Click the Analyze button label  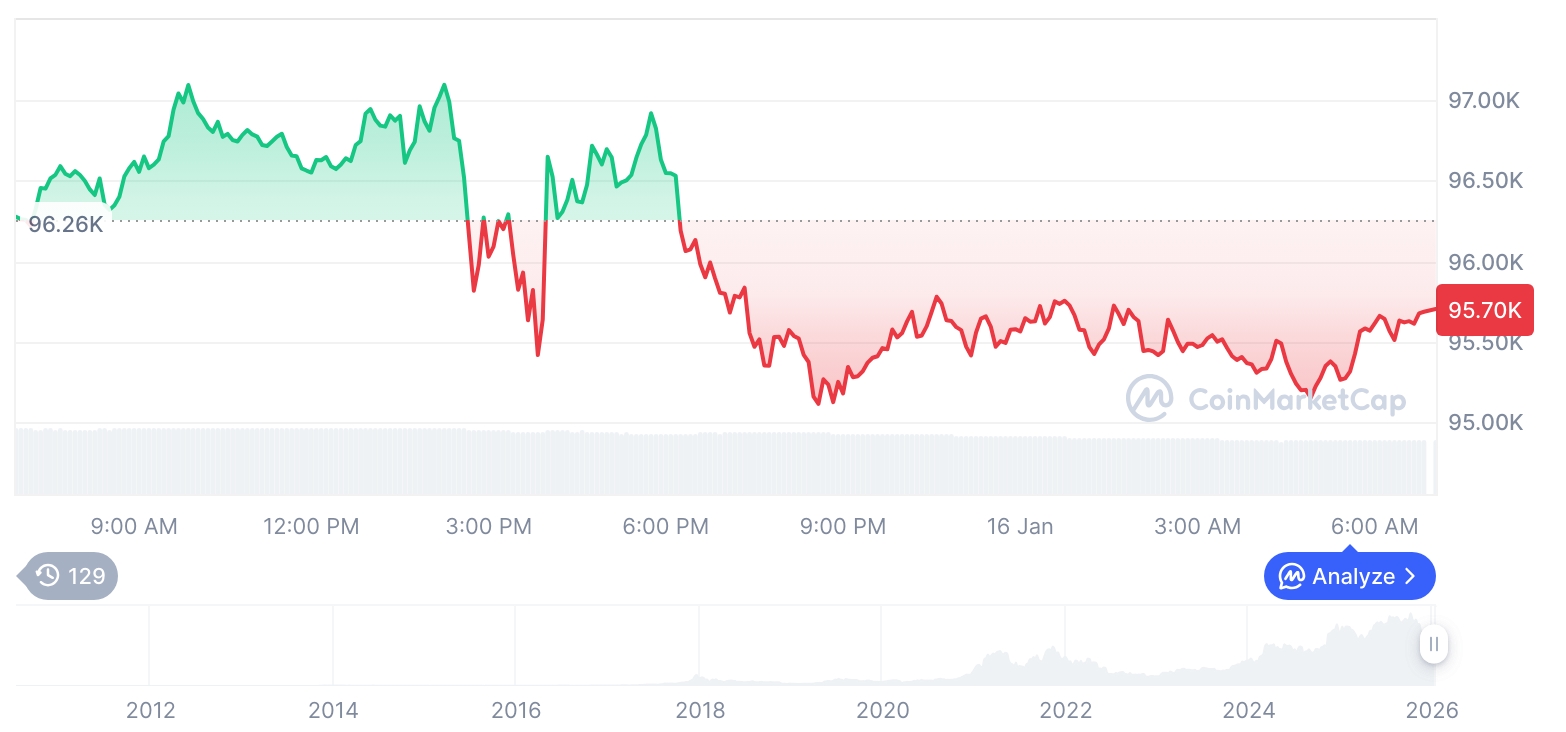1353,577
